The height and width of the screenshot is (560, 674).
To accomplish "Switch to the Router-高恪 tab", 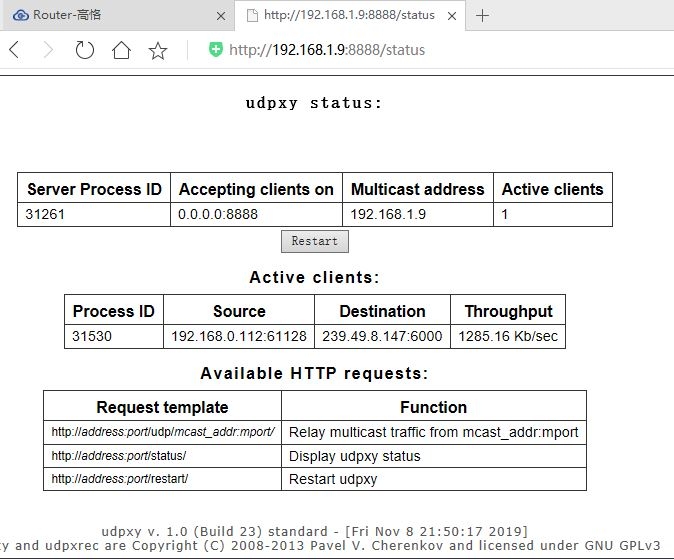I will click(x=117, y=15).
